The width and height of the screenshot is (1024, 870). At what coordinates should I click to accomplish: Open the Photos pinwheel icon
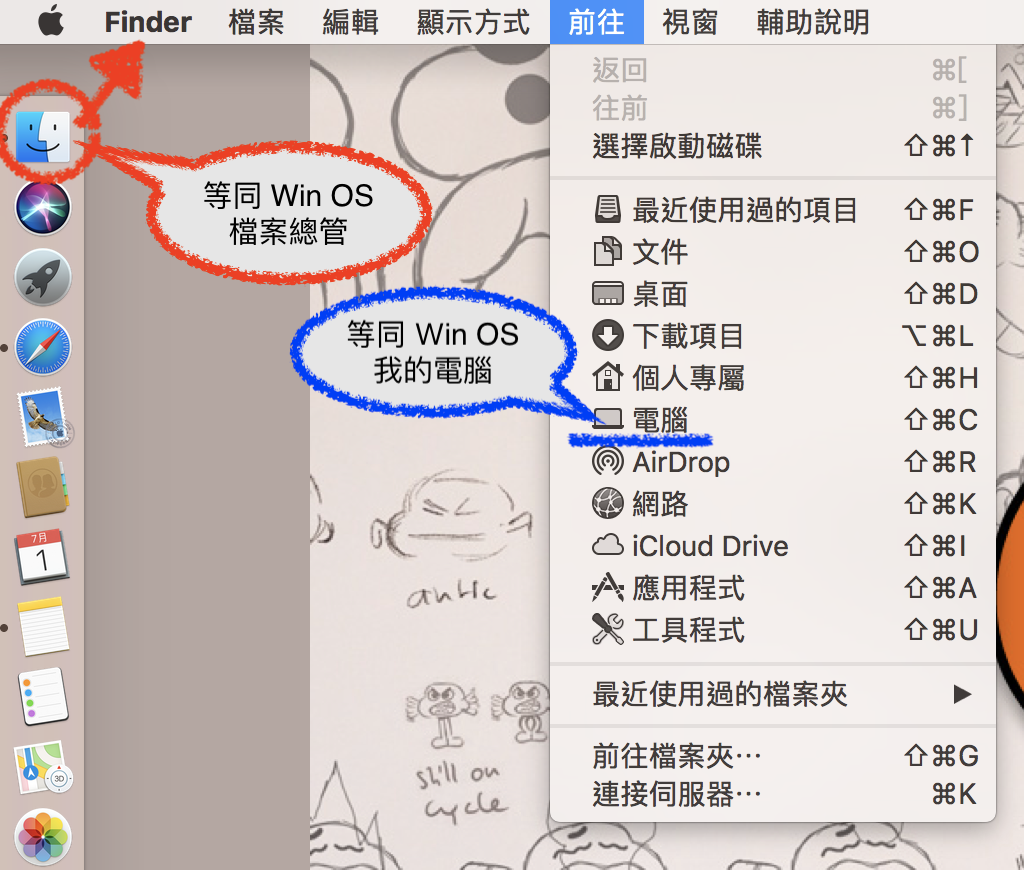click(x=43, y=837)
